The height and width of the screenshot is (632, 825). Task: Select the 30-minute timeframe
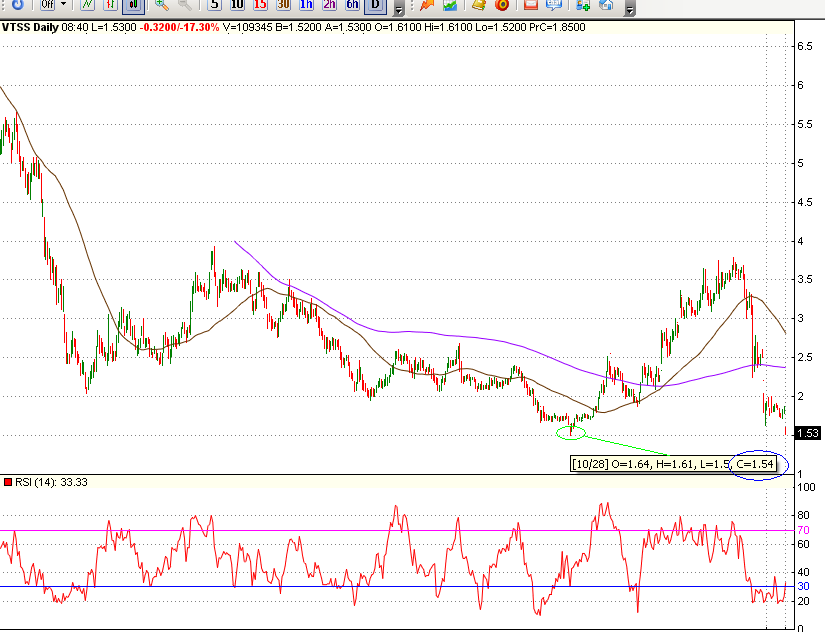tap(282, 6)
